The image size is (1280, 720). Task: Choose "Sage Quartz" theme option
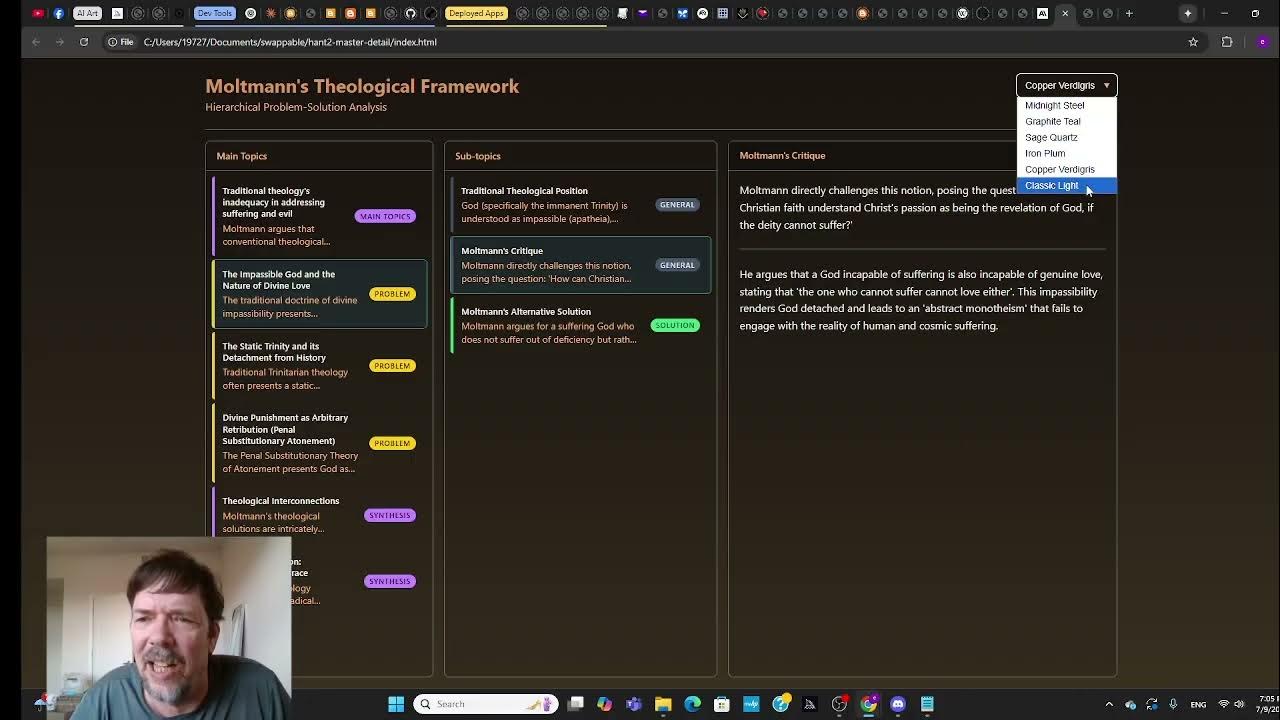coord(1051,137)
